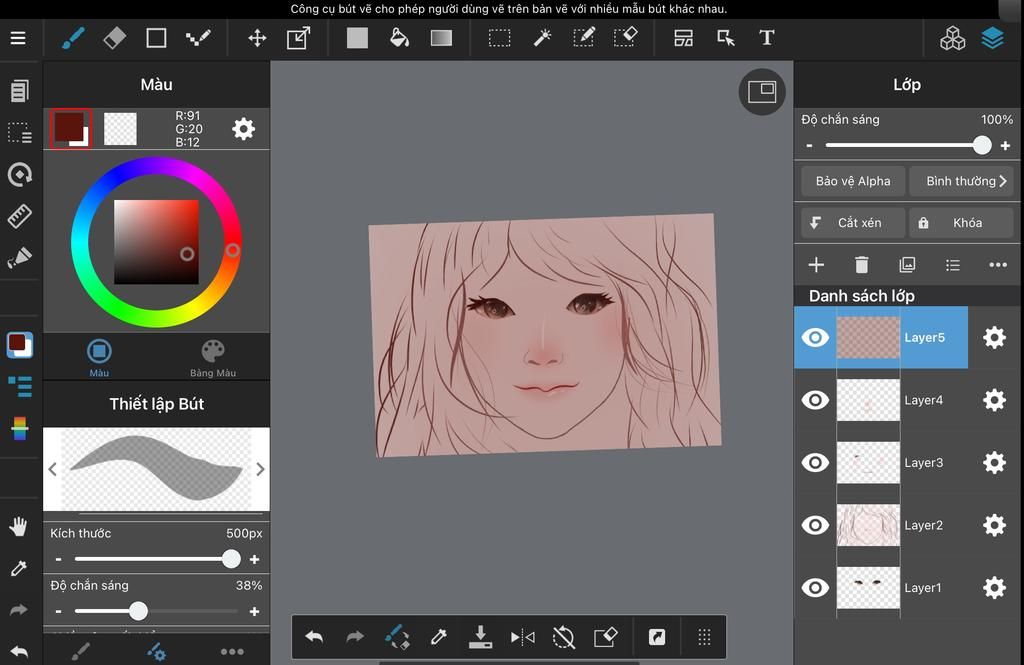Screen dimensions: 1024x665
Task: Delete layer with trash icon
Action: tap(861, 265)
